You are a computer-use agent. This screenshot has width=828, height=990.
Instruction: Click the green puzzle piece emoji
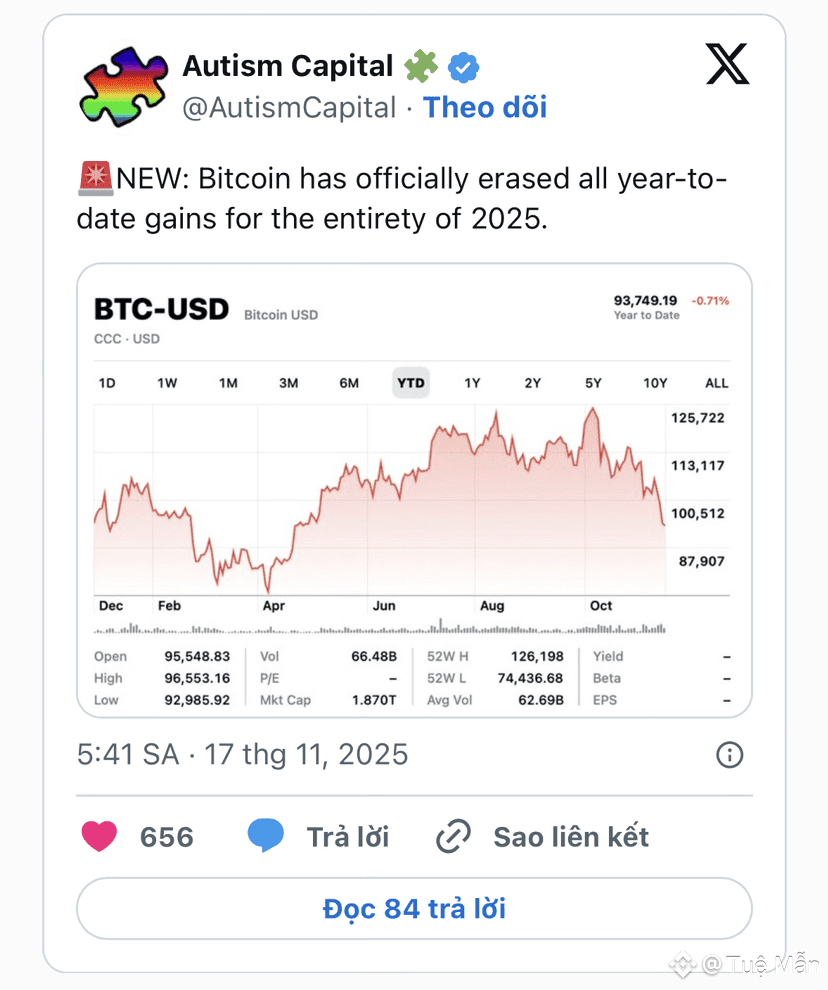[x=420, y=67]
